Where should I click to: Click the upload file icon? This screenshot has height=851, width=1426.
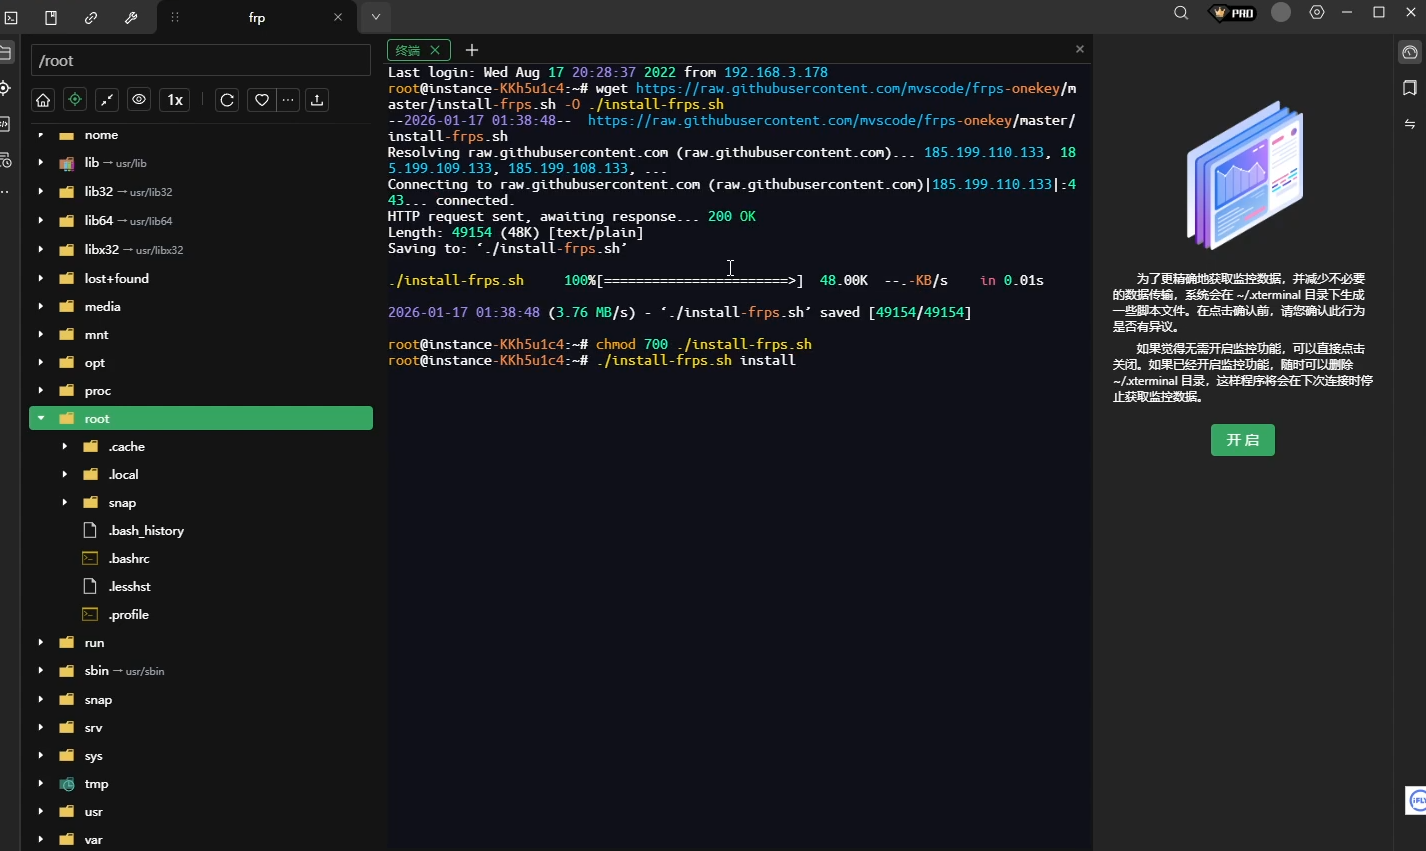[x=317, y=100]
